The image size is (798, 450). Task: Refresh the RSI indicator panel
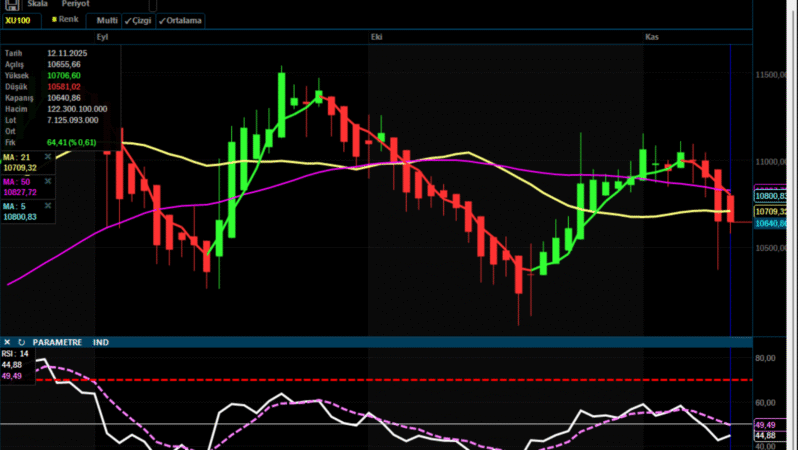[x=20, y=342]
